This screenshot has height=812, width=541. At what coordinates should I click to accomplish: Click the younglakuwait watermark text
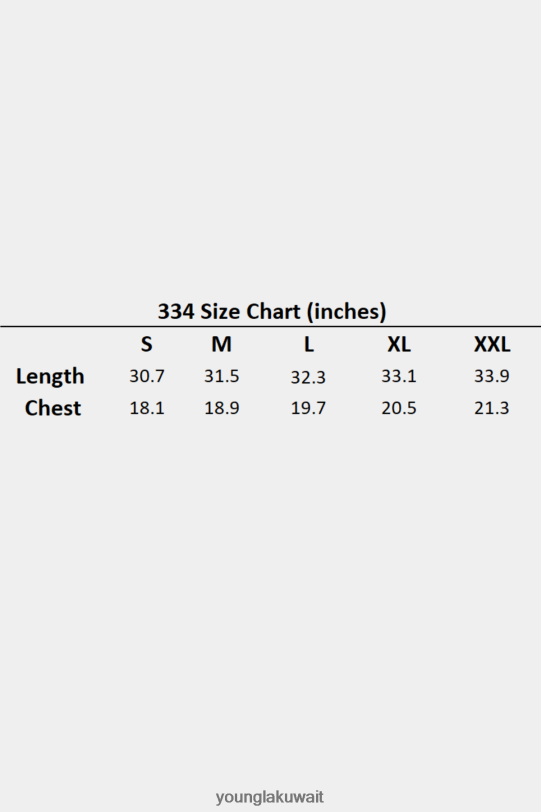click(x=270, y=797)
